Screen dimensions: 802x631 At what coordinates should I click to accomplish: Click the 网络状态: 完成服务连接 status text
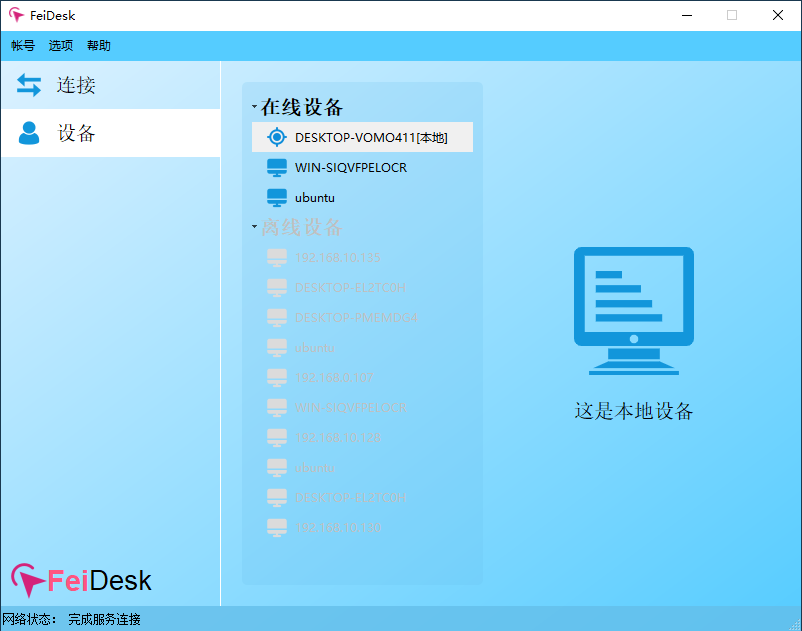(72, 619)
